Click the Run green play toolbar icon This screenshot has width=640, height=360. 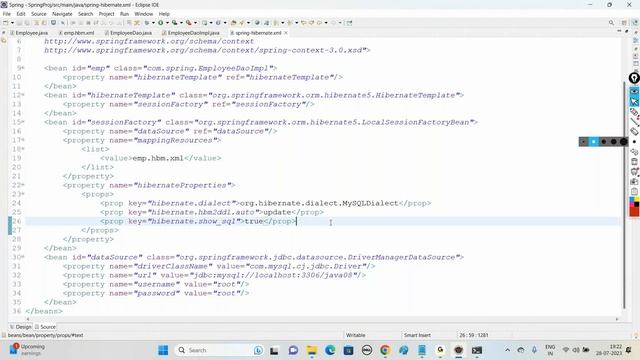click(x=161, y=23)
